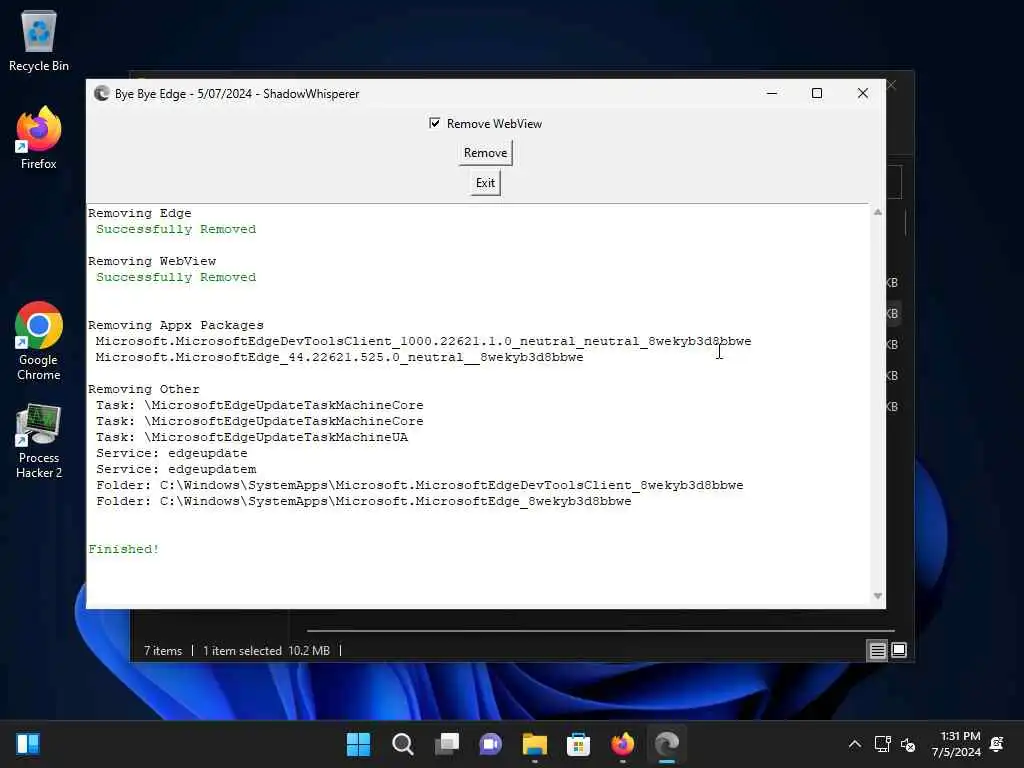1024x768 pixels.
Task: Select the Firefox desktop shortcut
Action: coord(39,138)
